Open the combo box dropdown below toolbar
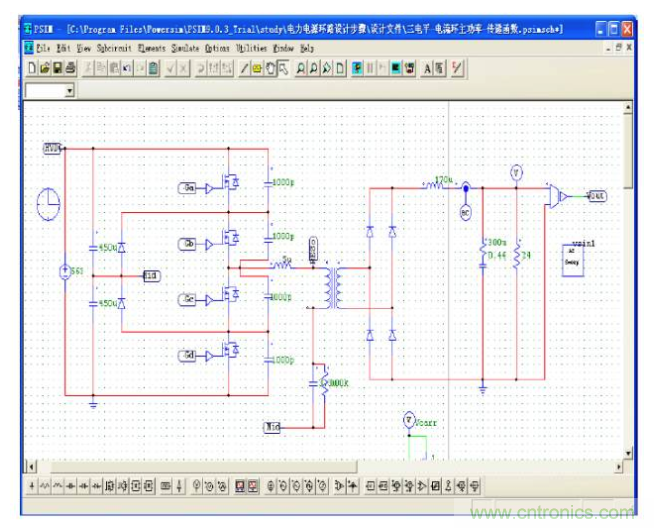 point(69,90)
